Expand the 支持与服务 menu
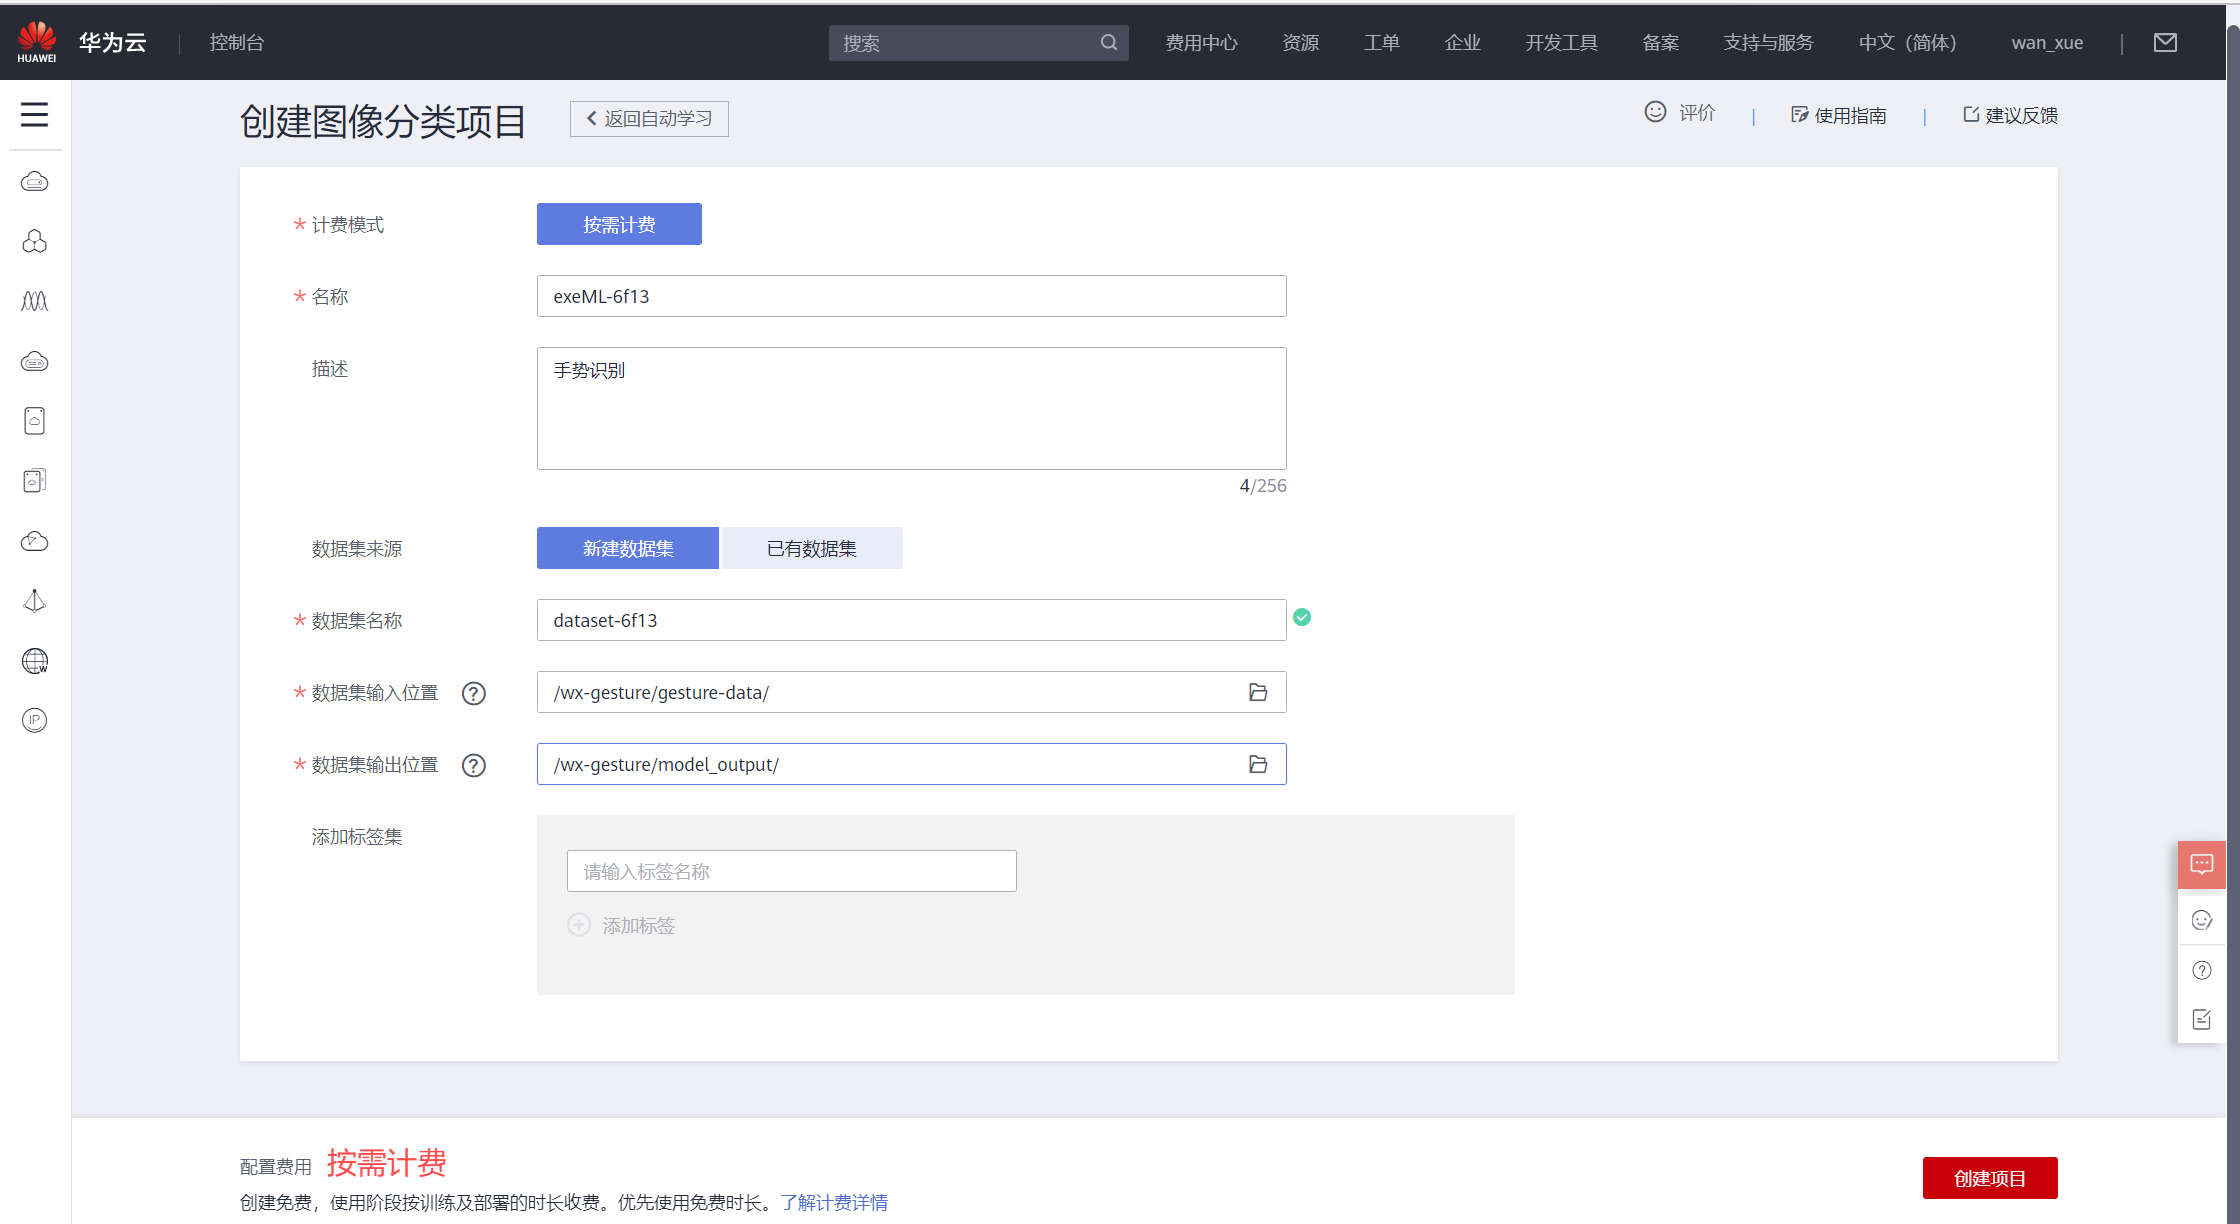 point(1767,42)
